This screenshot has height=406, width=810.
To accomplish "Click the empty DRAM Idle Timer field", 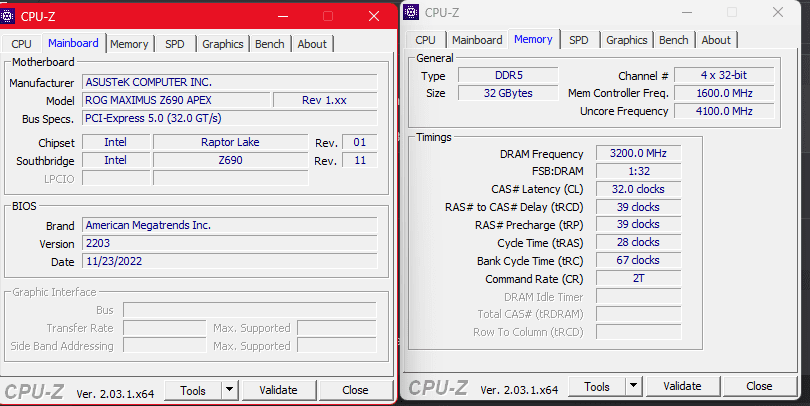I will coord(638,296).
